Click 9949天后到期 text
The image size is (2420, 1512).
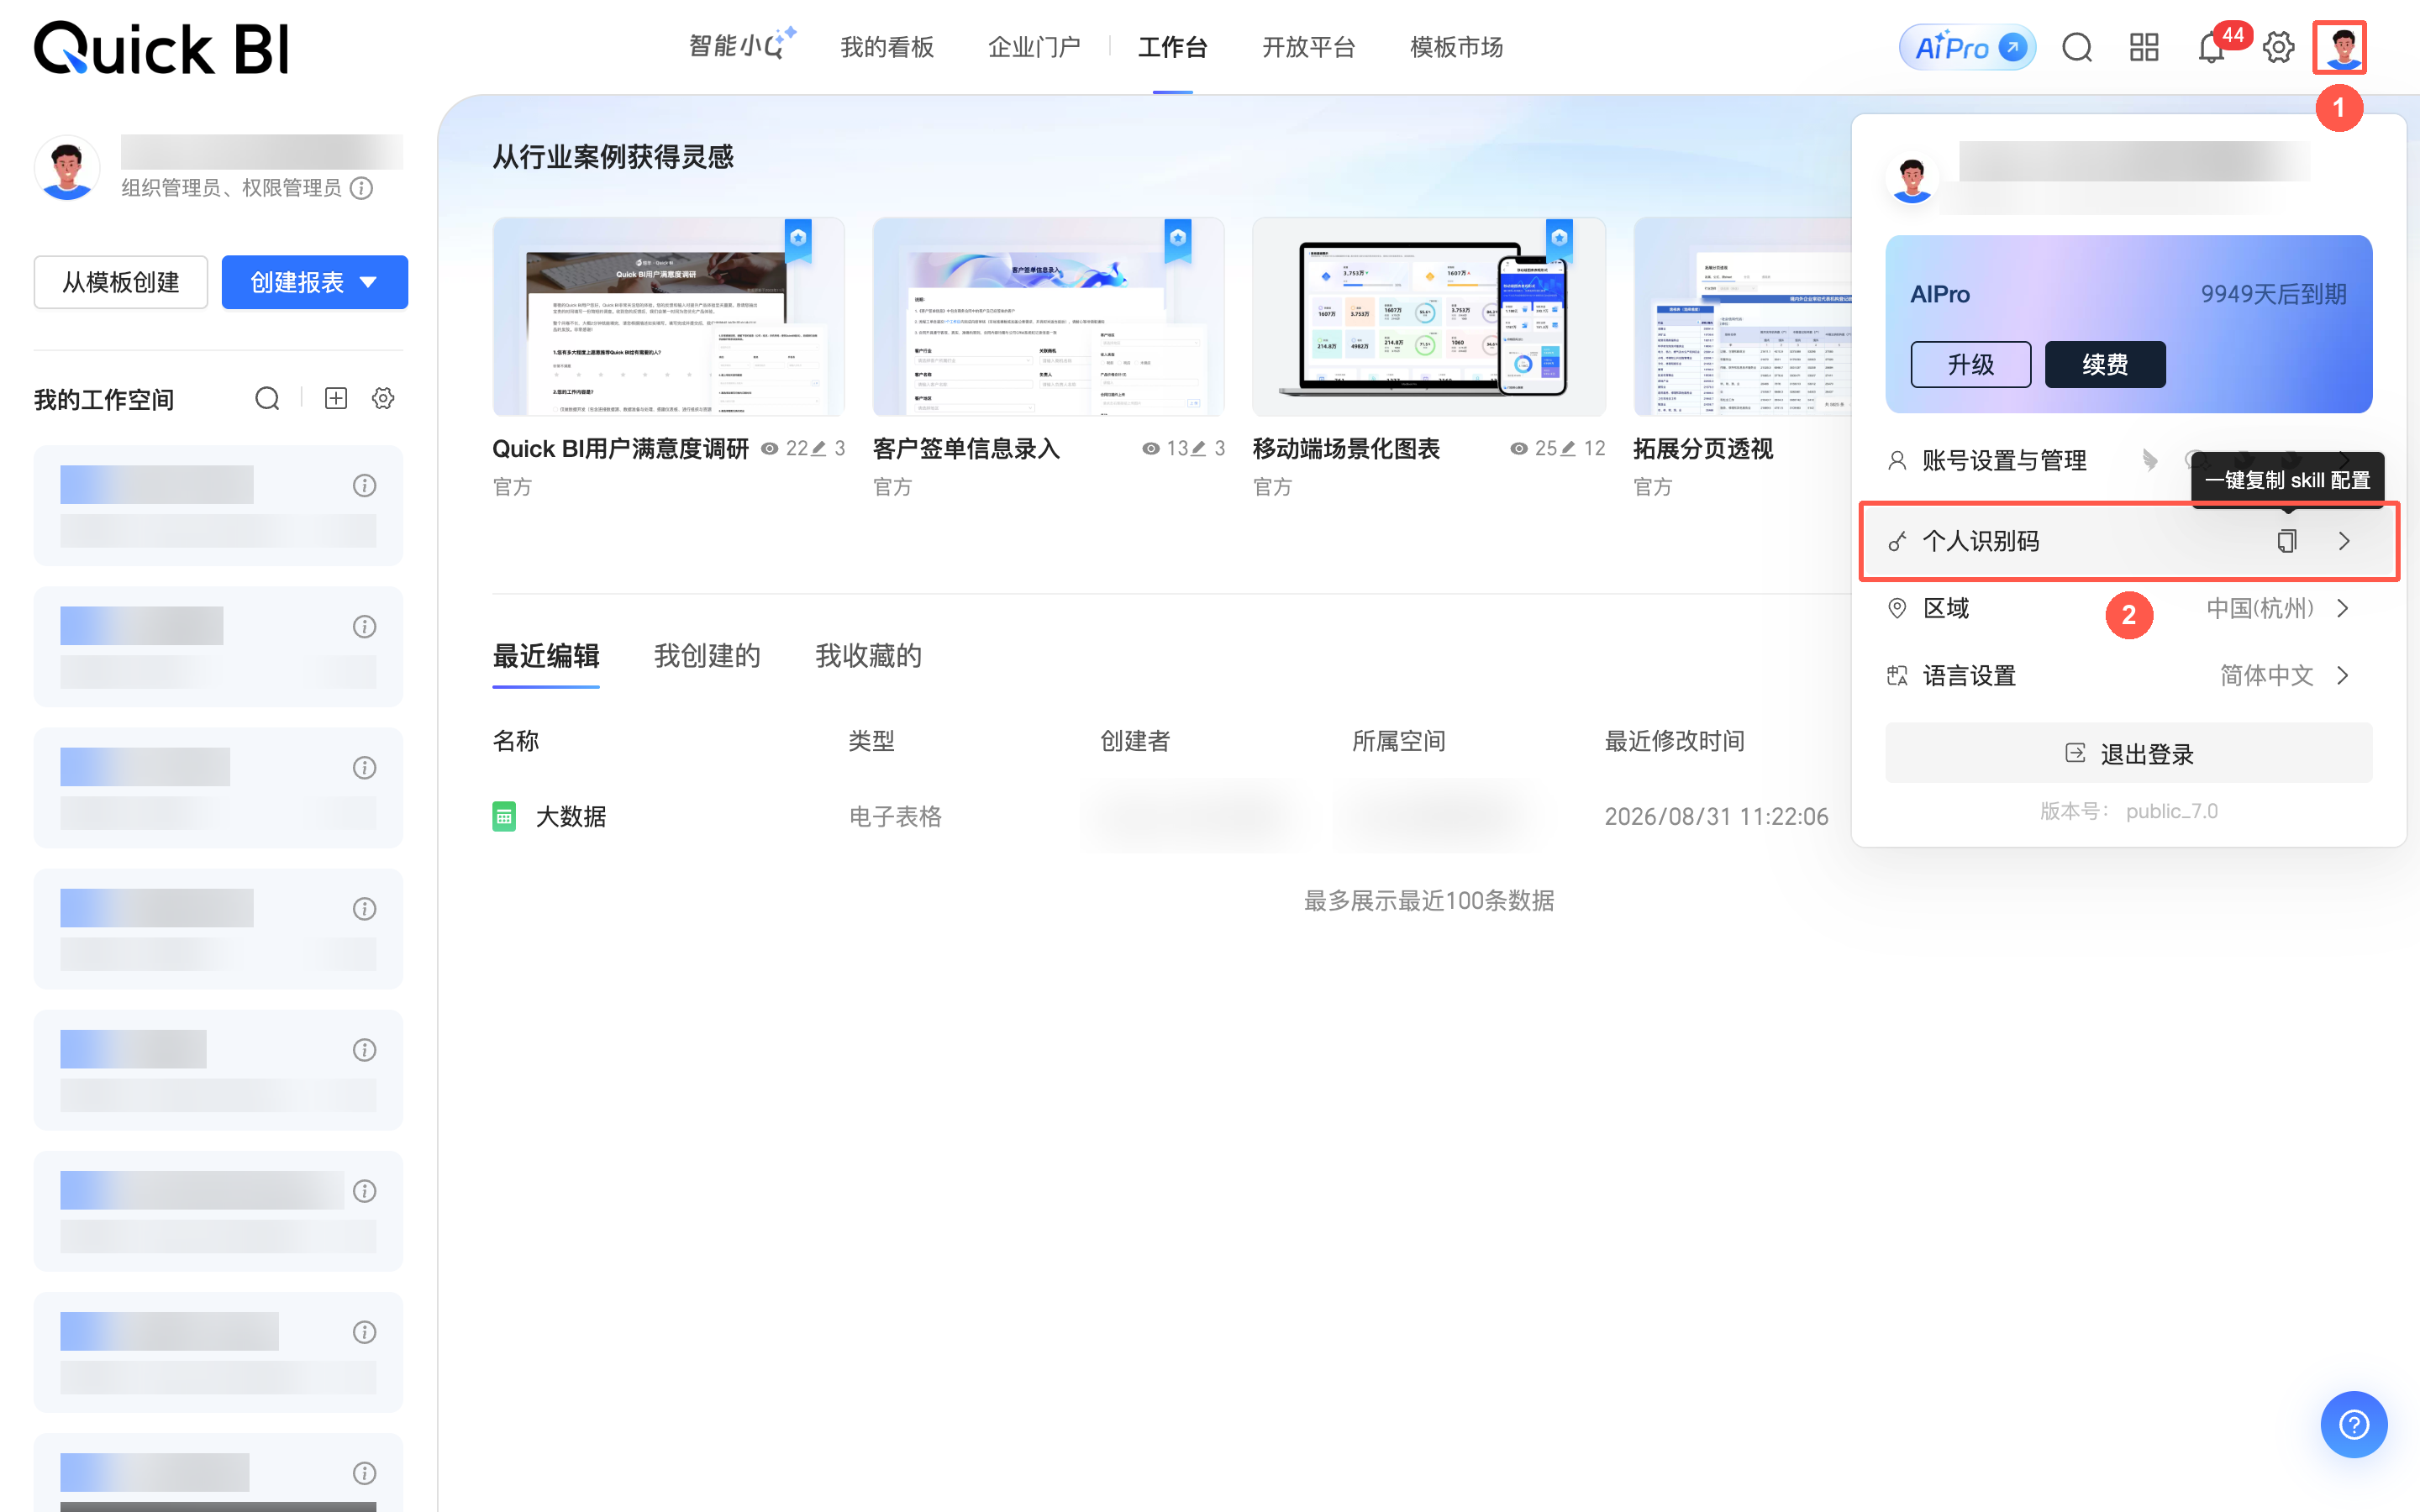(2273, 294)
